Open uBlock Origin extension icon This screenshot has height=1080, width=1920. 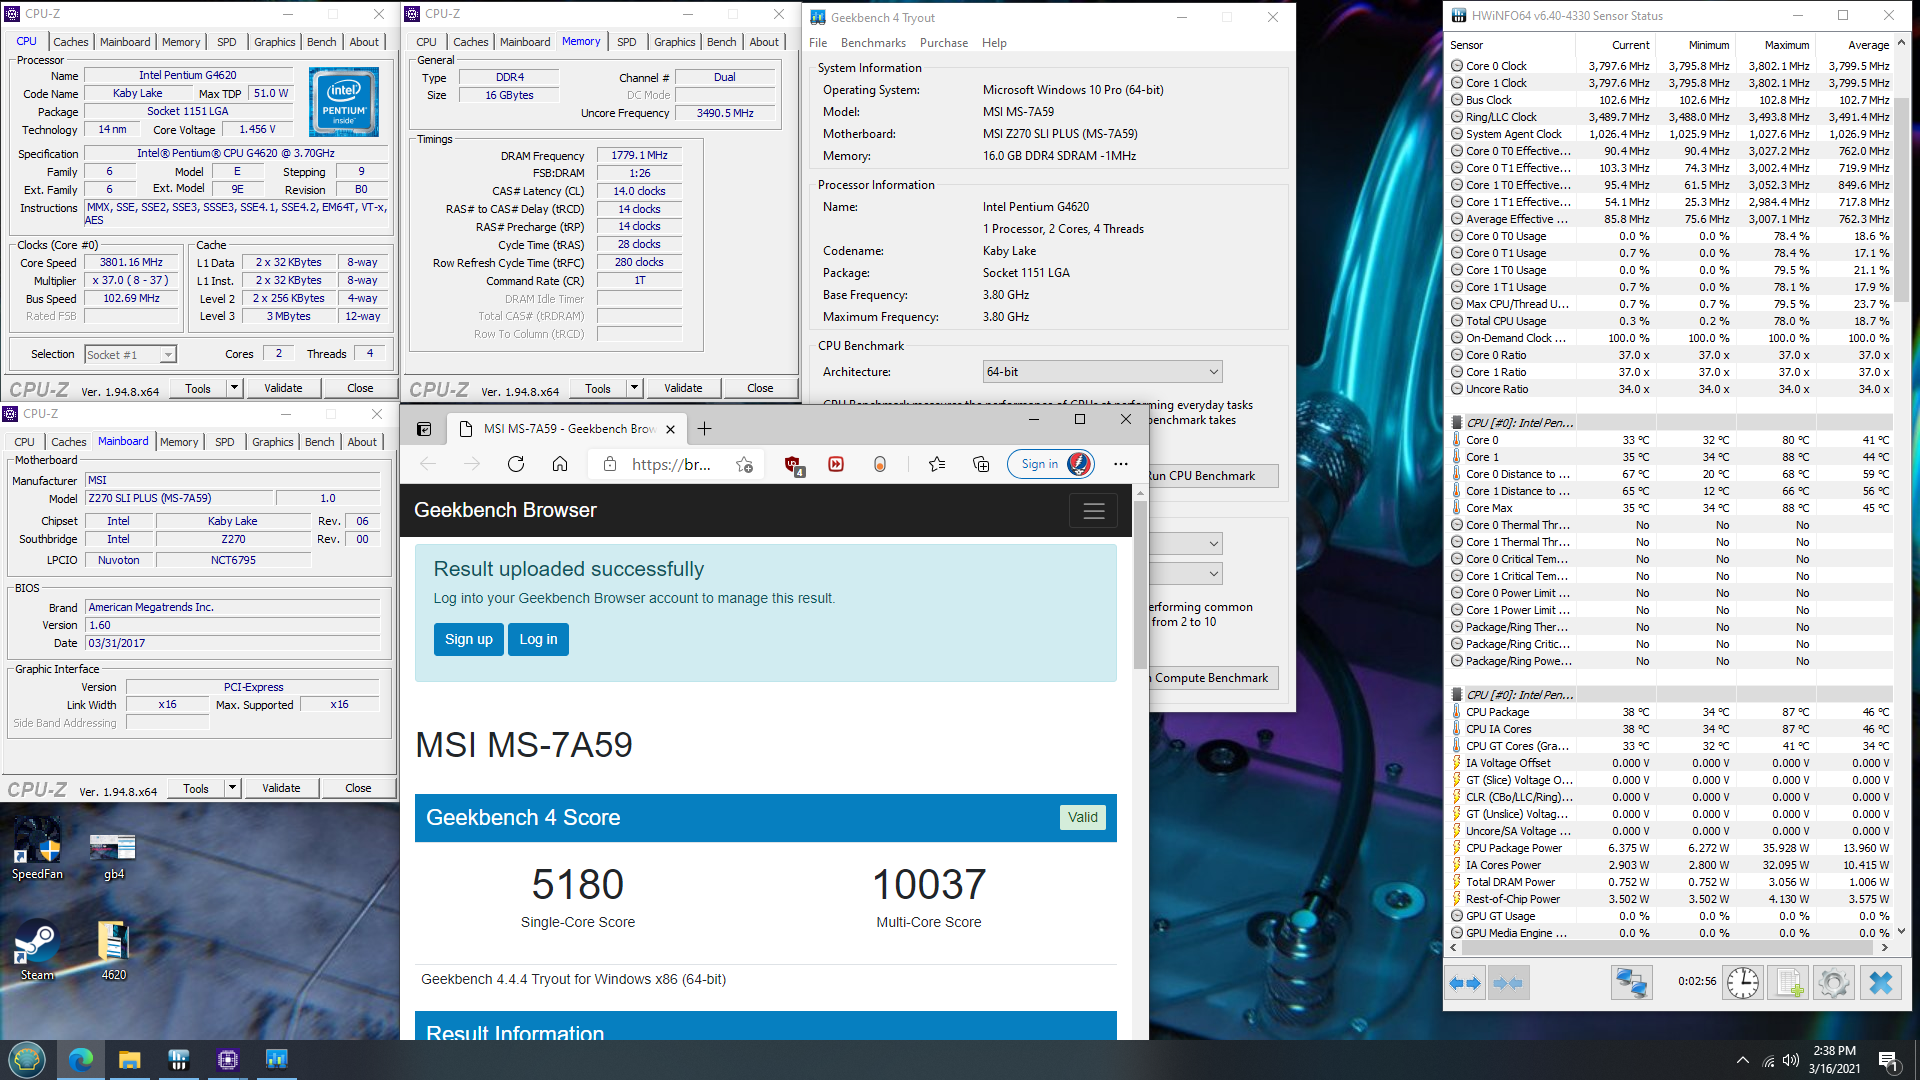point(793,465)
